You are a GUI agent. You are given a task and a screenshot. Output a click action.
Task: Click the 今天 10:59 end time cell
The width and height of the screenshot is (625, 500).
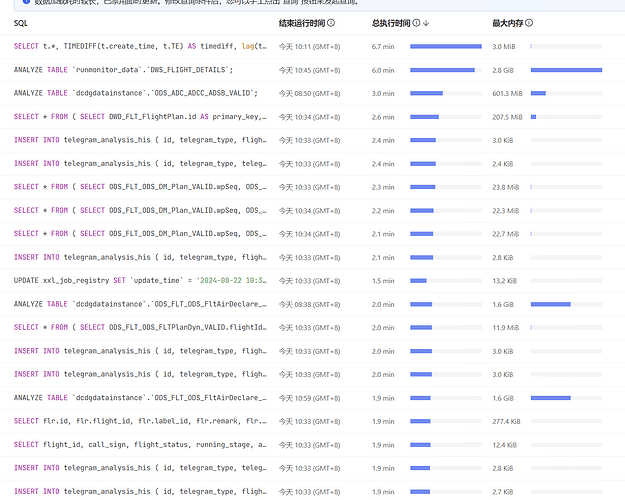[x=309, y=397]
